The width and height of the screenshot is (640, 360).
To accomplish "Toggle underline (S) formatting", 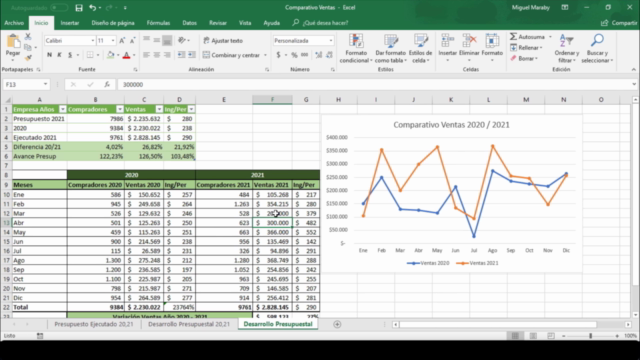I will [70, 55].
